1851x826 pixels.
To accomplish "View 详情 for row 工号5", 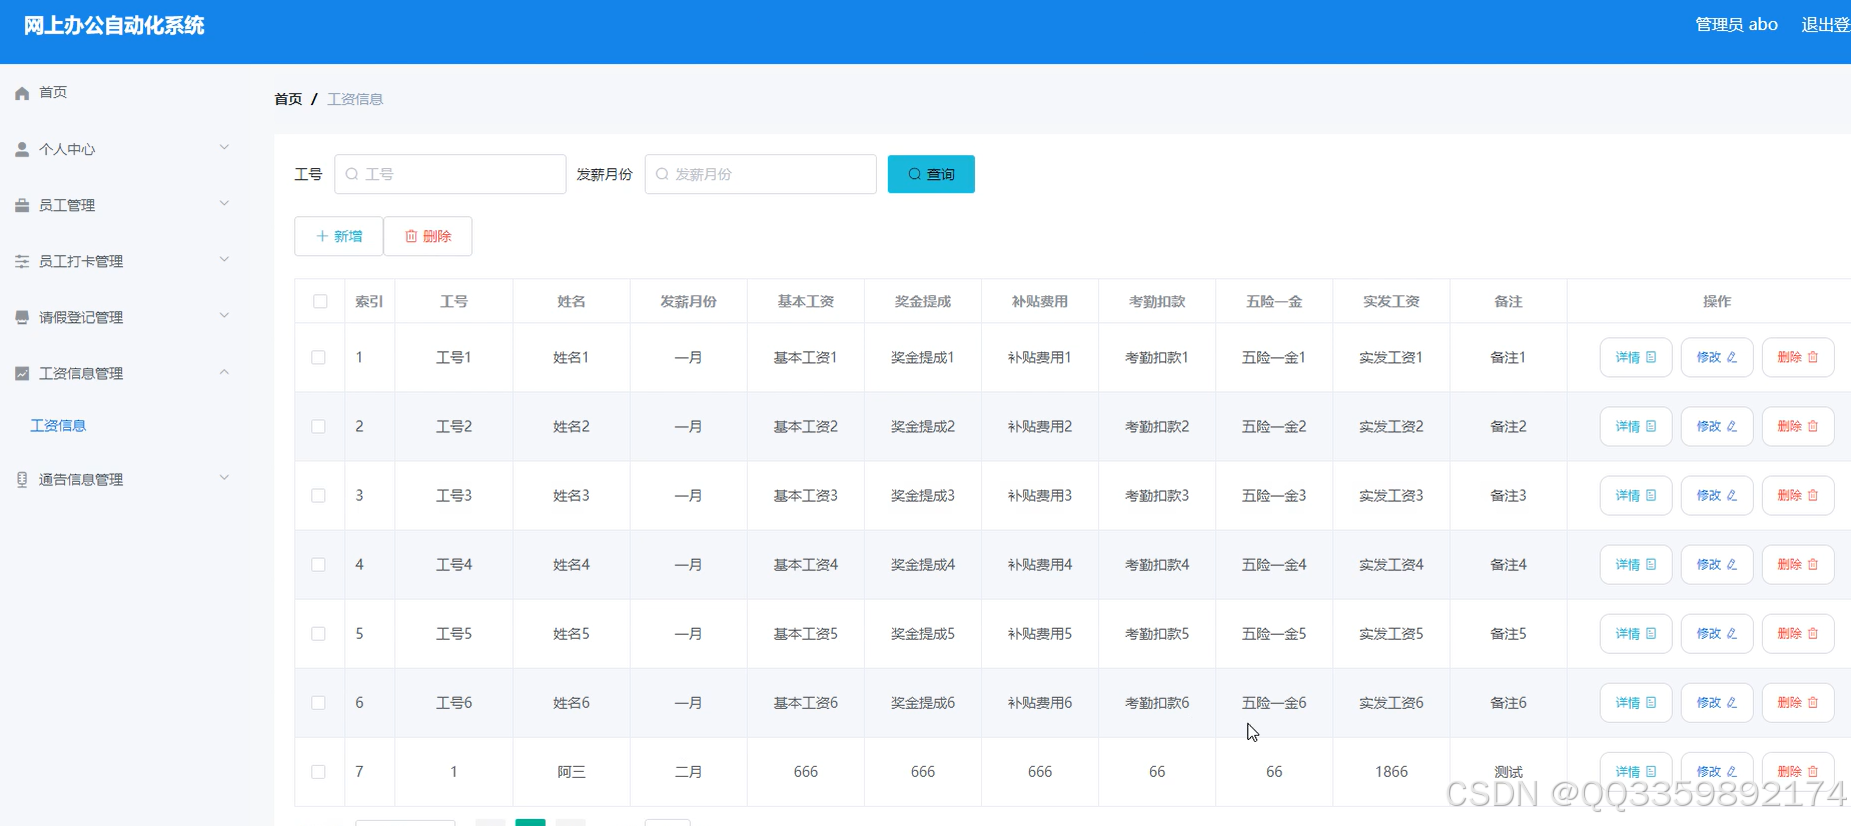I will tap(1636, 633).
